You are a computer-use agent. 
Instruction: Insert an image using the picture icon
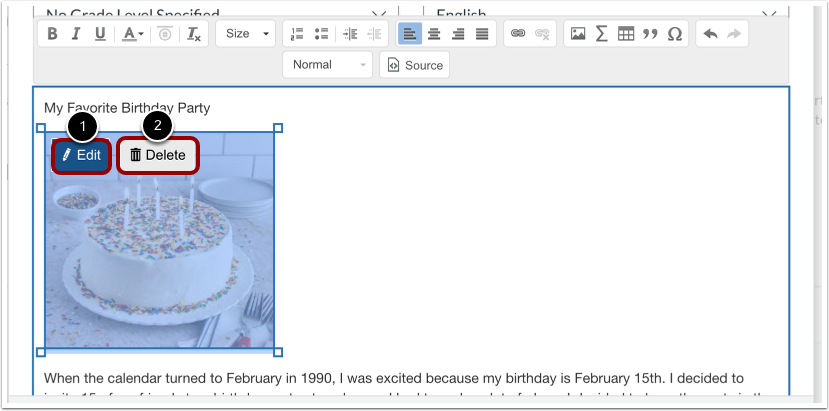(x=578, y=34)
